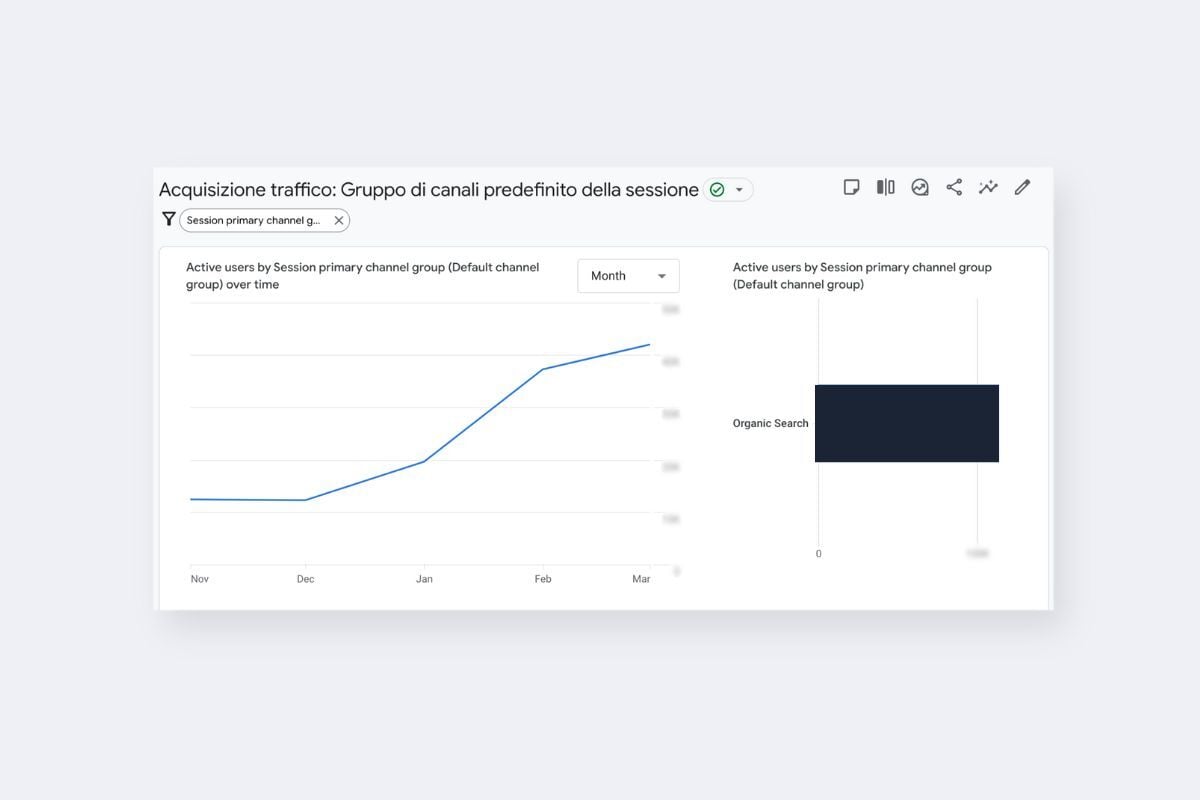Screen dimensions: 1200x800
Task: Open the green checkmark status dropdown
Action: pos(728,189)
